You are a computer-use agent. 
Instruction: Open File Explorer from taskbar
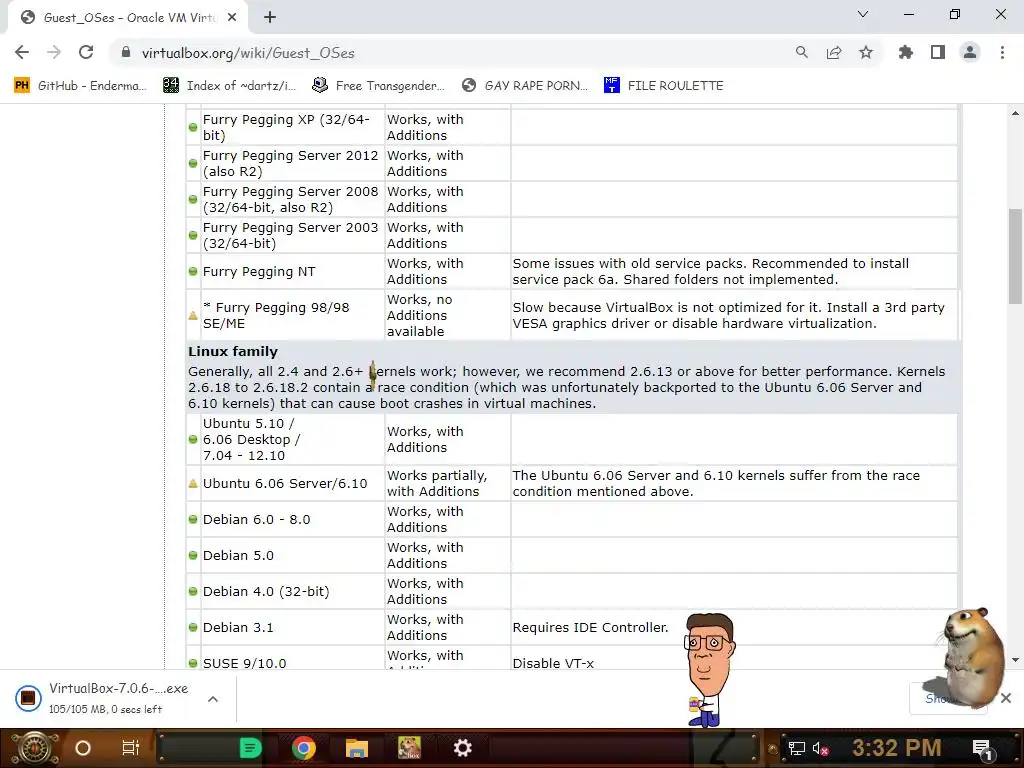pyautogui.click(x=357, y=748)
